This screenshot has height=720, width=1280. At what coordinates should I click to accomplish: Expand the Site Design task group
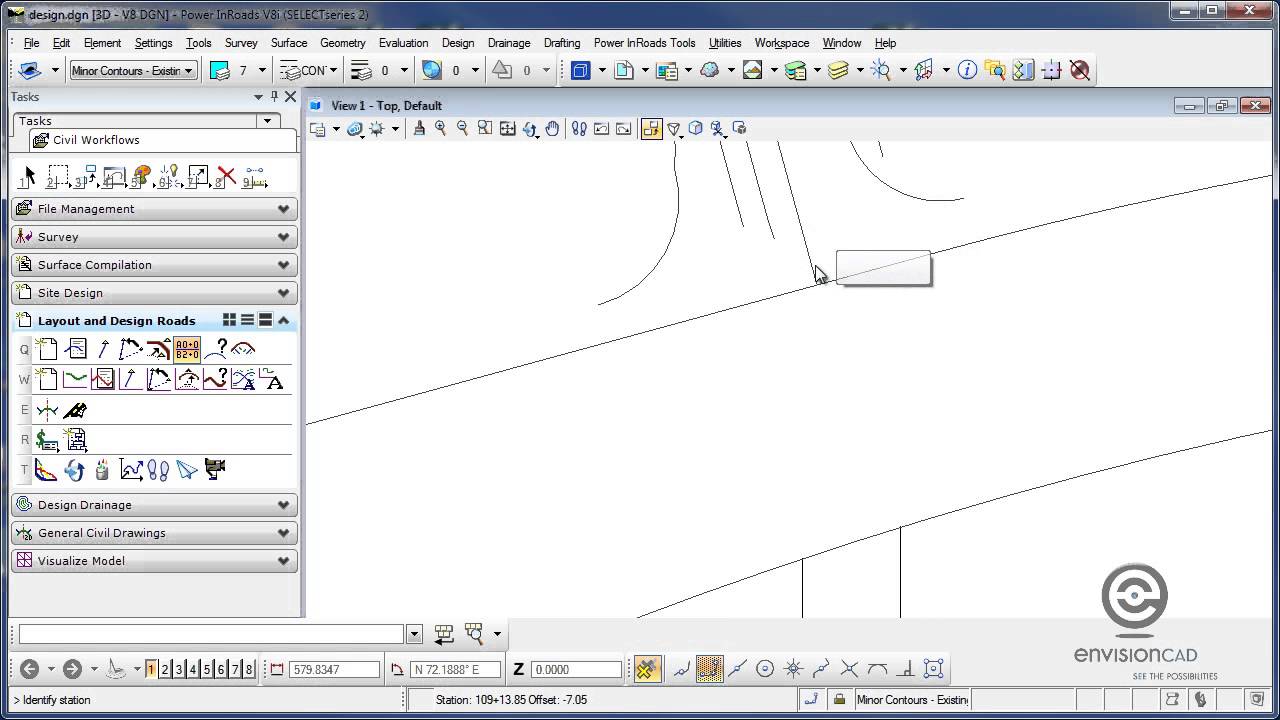coord(154,293)
